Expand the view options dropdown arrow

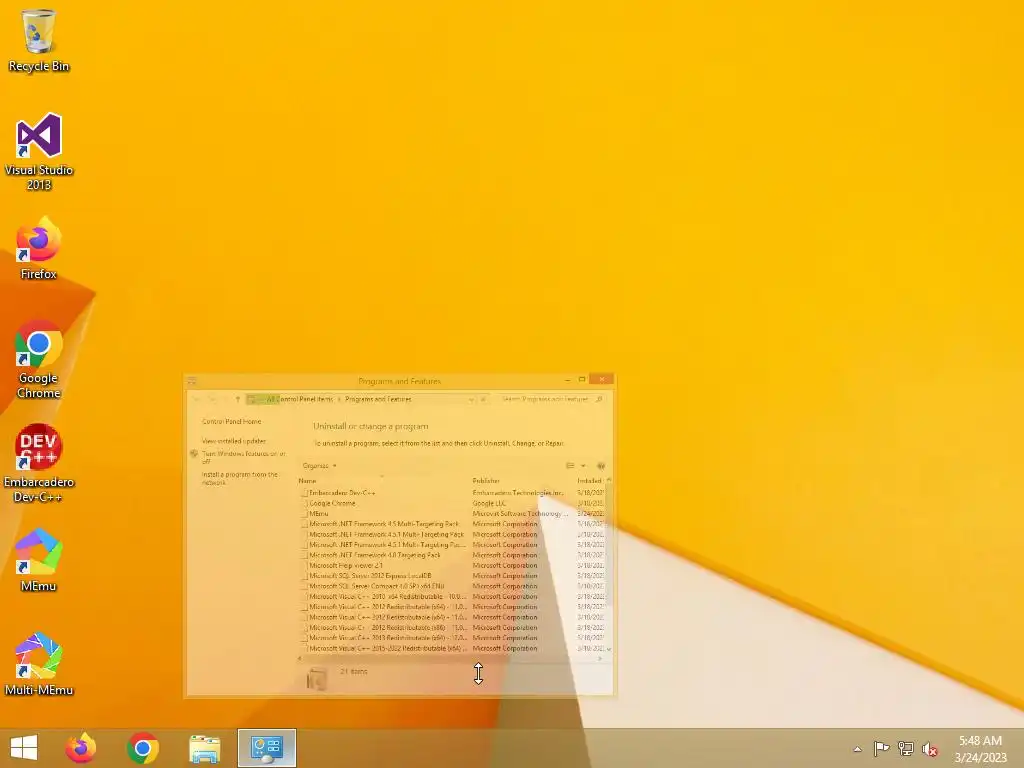point(583,466)
